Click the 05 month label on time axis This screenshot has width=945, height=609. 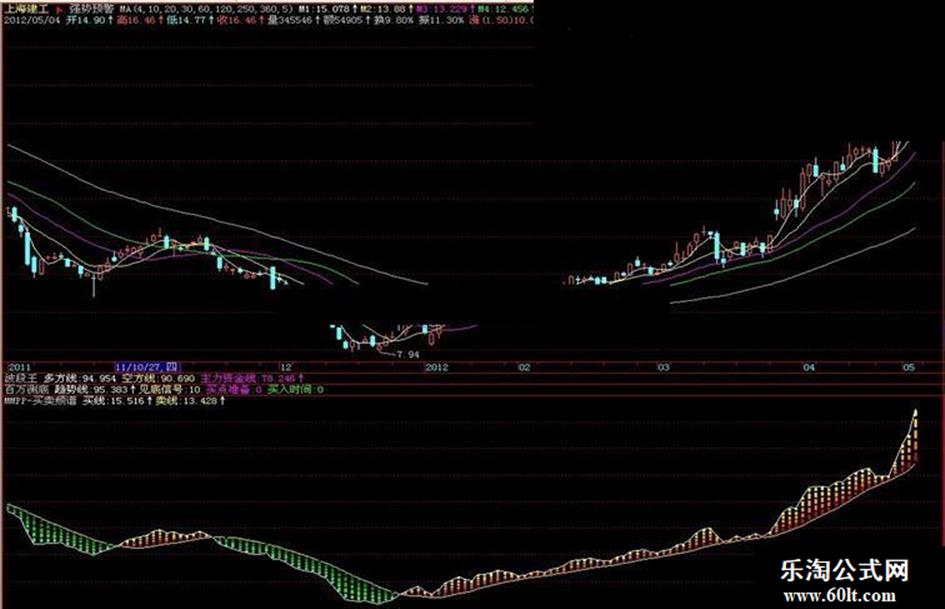(909, 367)
